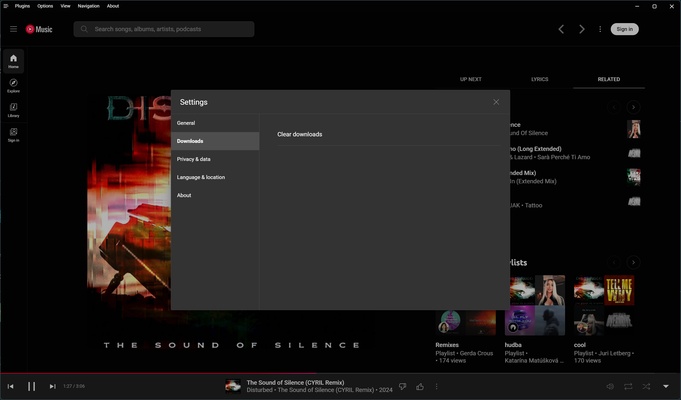
Task: Click Gerda Crous playlist author link
Action: pyautogui.click(x=476, y=353)
